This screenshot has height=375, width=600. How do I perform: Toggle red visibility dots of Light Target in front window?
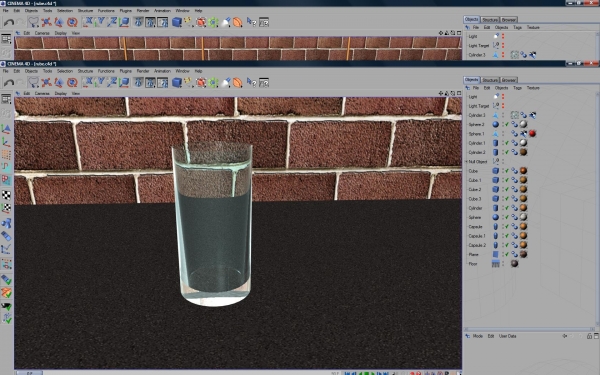click(x=503, y=106)
